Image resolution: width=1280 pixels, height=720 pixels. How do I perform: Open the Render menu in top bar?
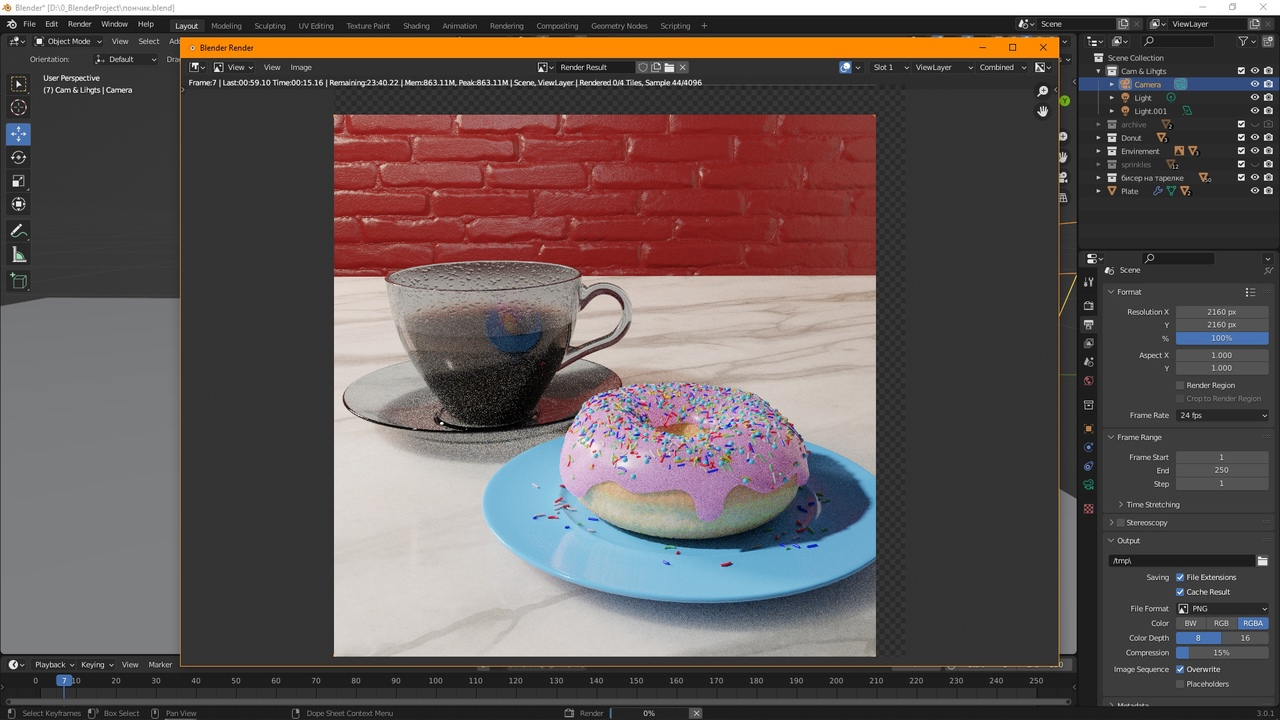coord(80,24)
